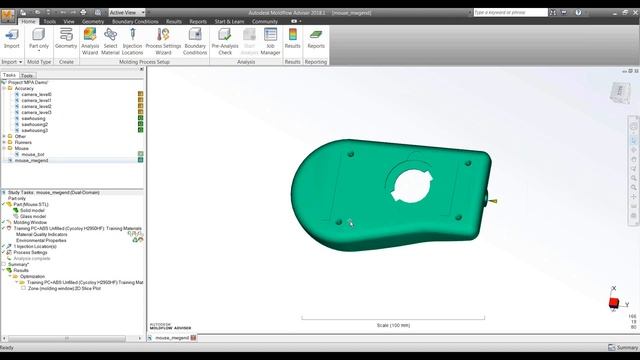Open the Boundary Conditions ribbon tab

point(135,21)
